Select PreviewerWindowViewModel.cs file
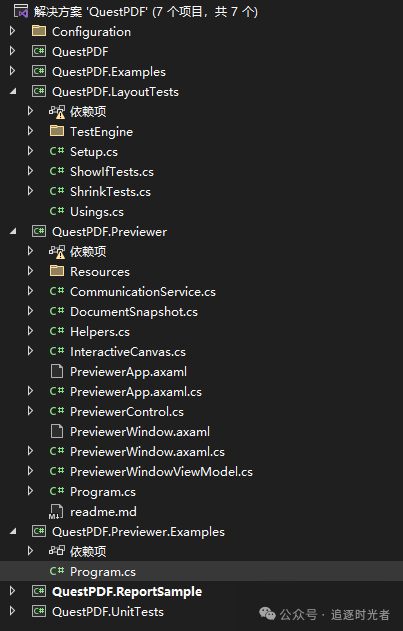This screenshot has height=631, width=403. [x=161, y=472]
